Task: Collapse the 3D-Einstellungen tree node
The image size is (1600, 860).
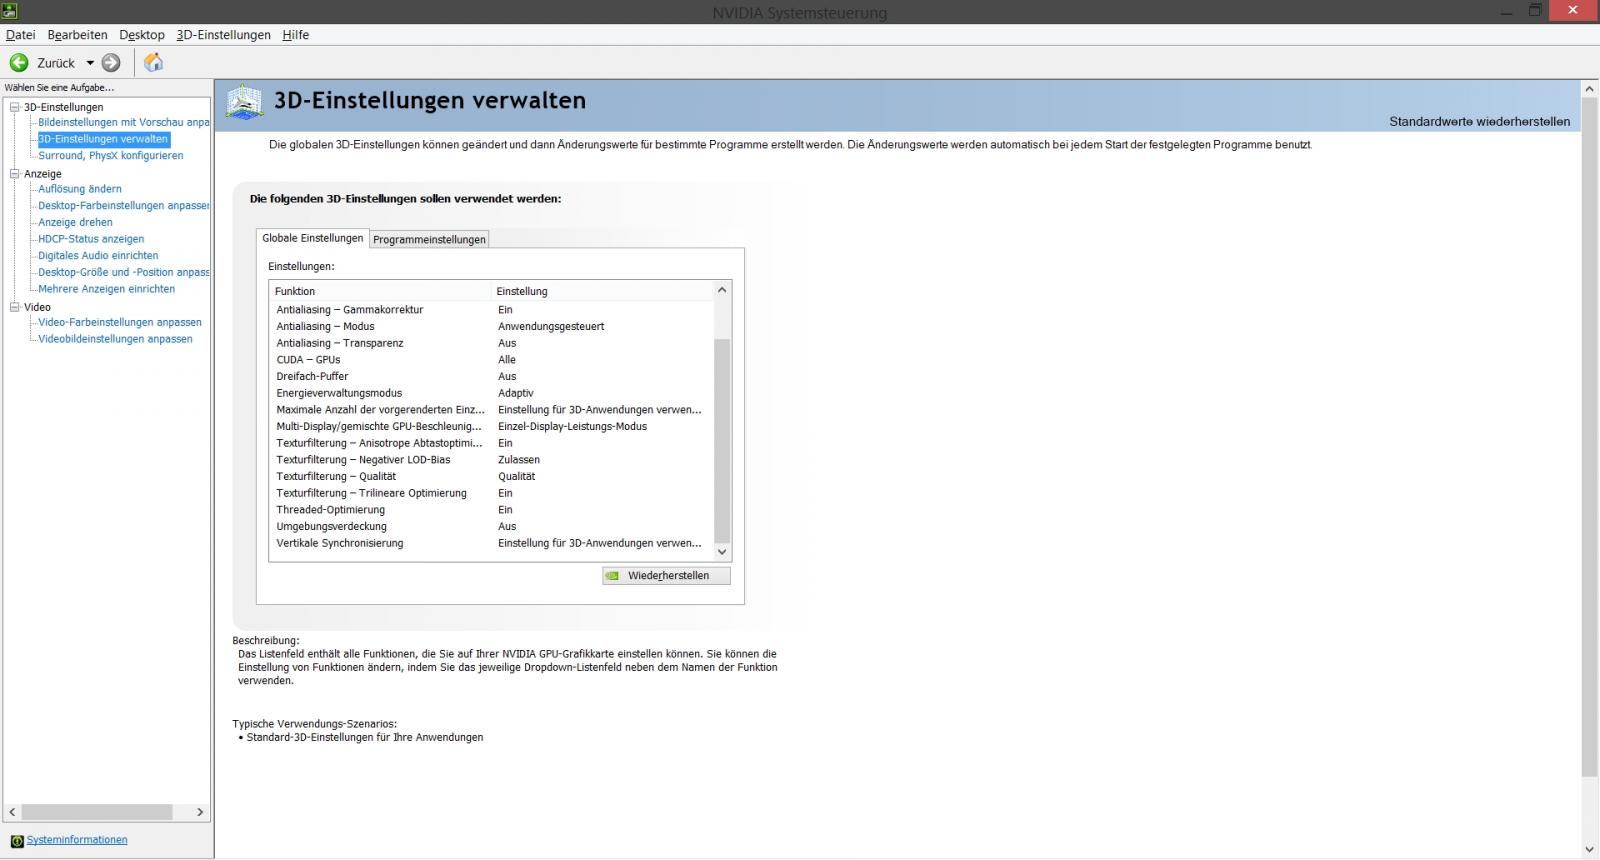Action: pyautogui.click(x=15, y=107)
